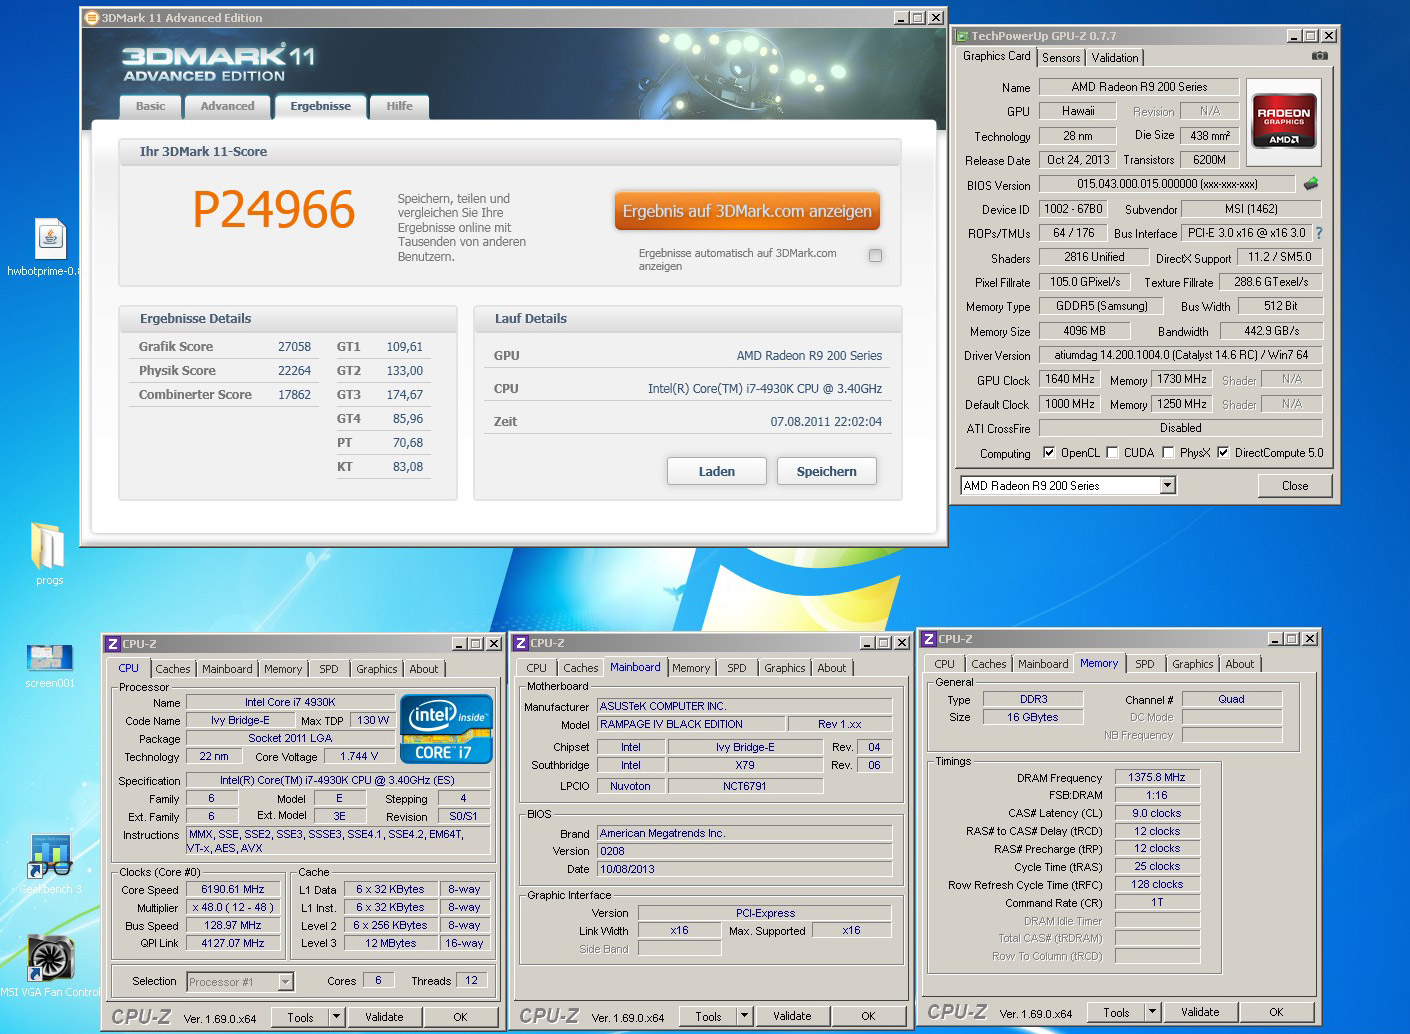Click the Close button in GPU-Z

pos(1295,486)
